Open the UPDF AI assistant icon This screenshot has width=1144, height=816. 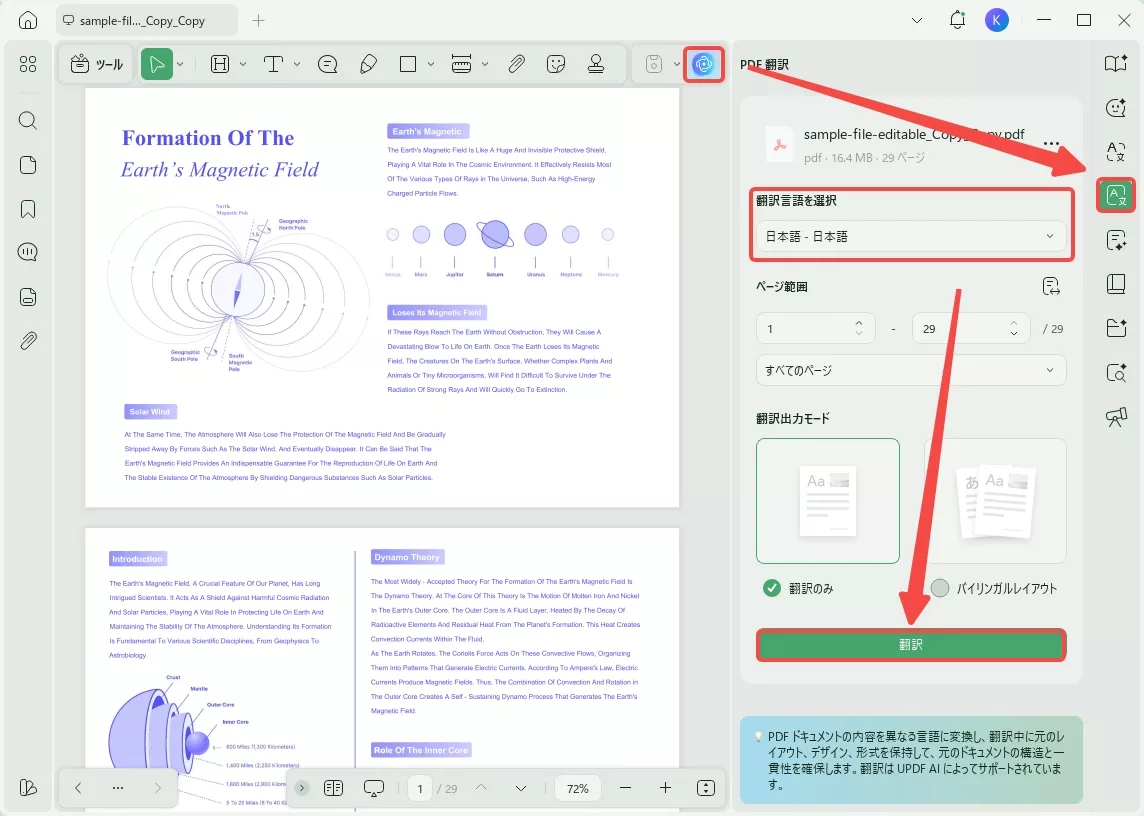tap(703, 63)
